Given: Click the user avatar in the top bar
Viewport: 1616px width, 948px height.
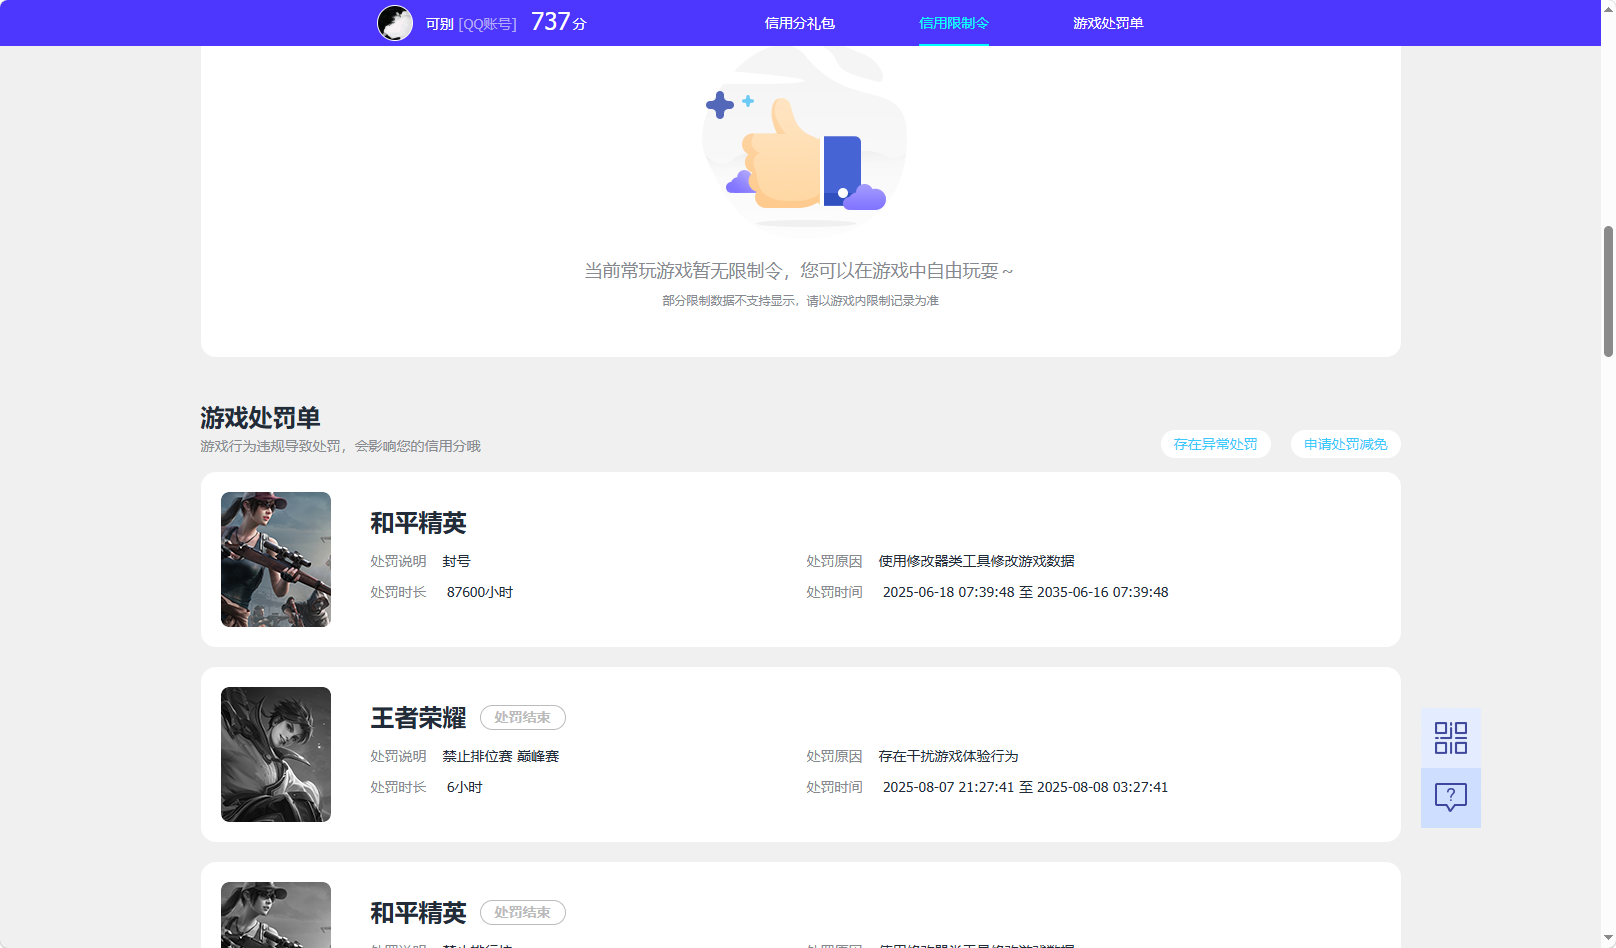Looking at the screenshot, I should pos(395,22).
